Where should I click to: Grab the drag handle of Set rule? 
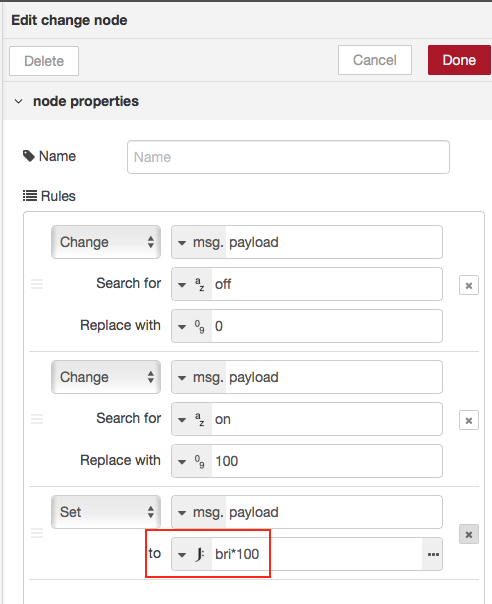tap(37, 533)
